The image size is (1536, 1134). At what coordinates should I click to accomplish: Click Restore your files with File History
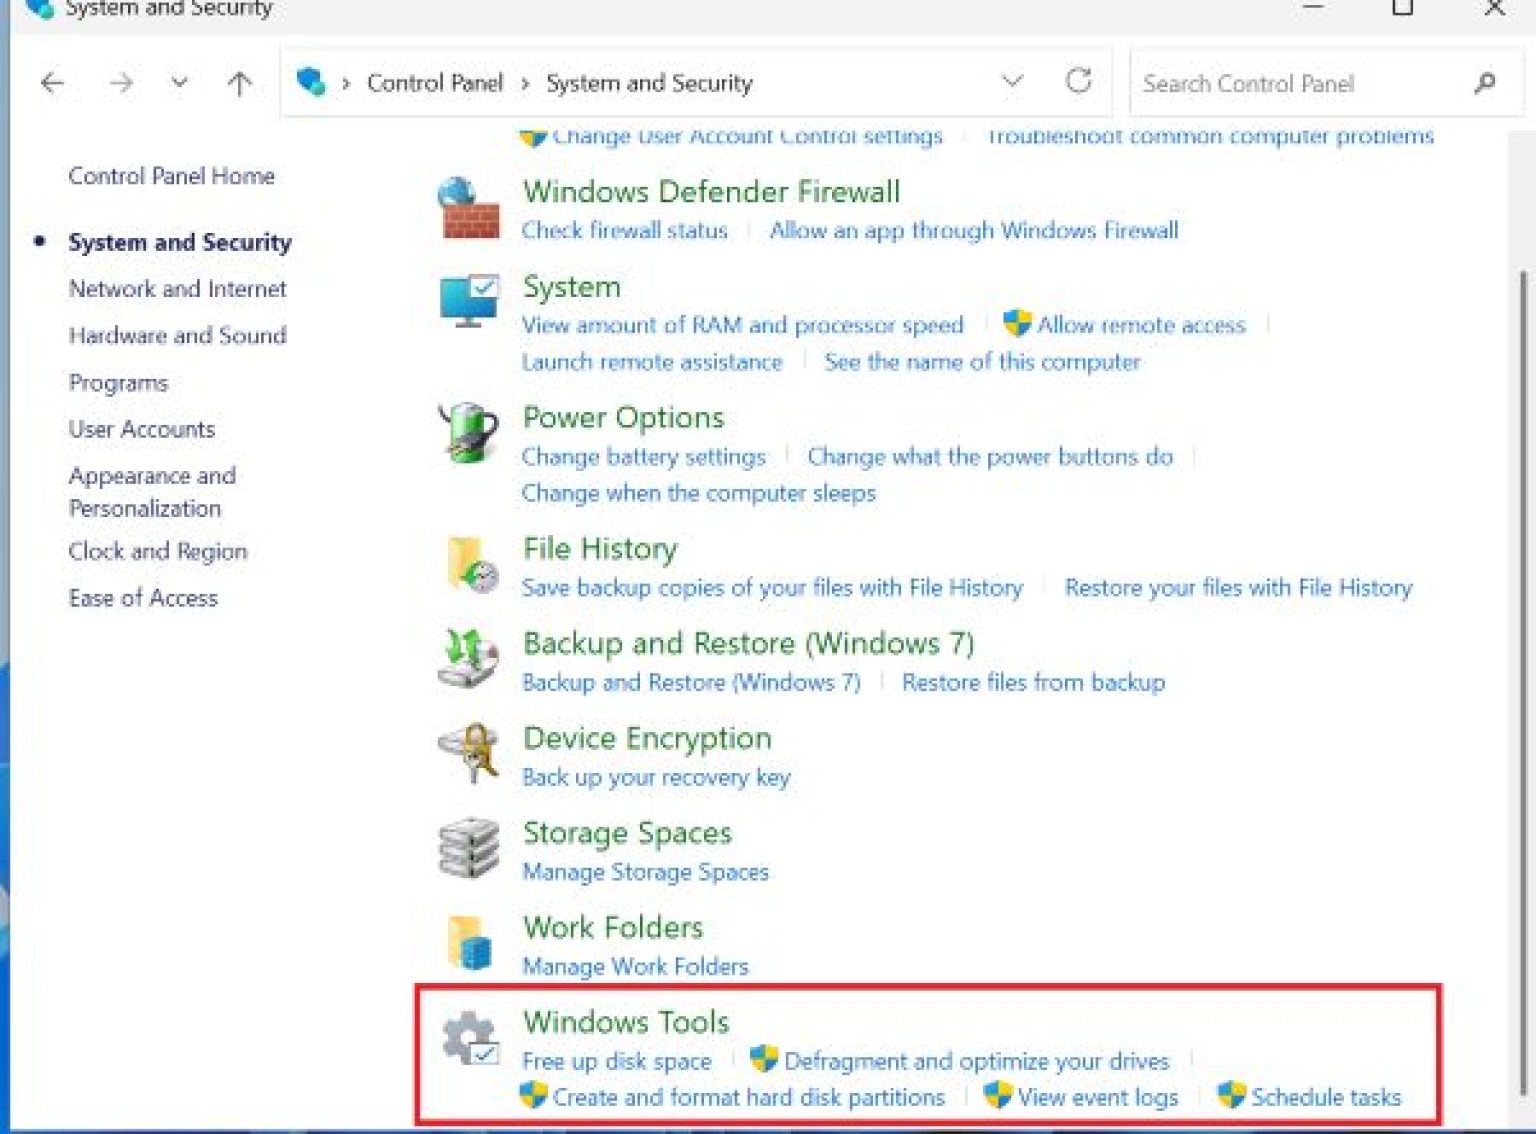pyautogui.click(x=1239, y=588)
